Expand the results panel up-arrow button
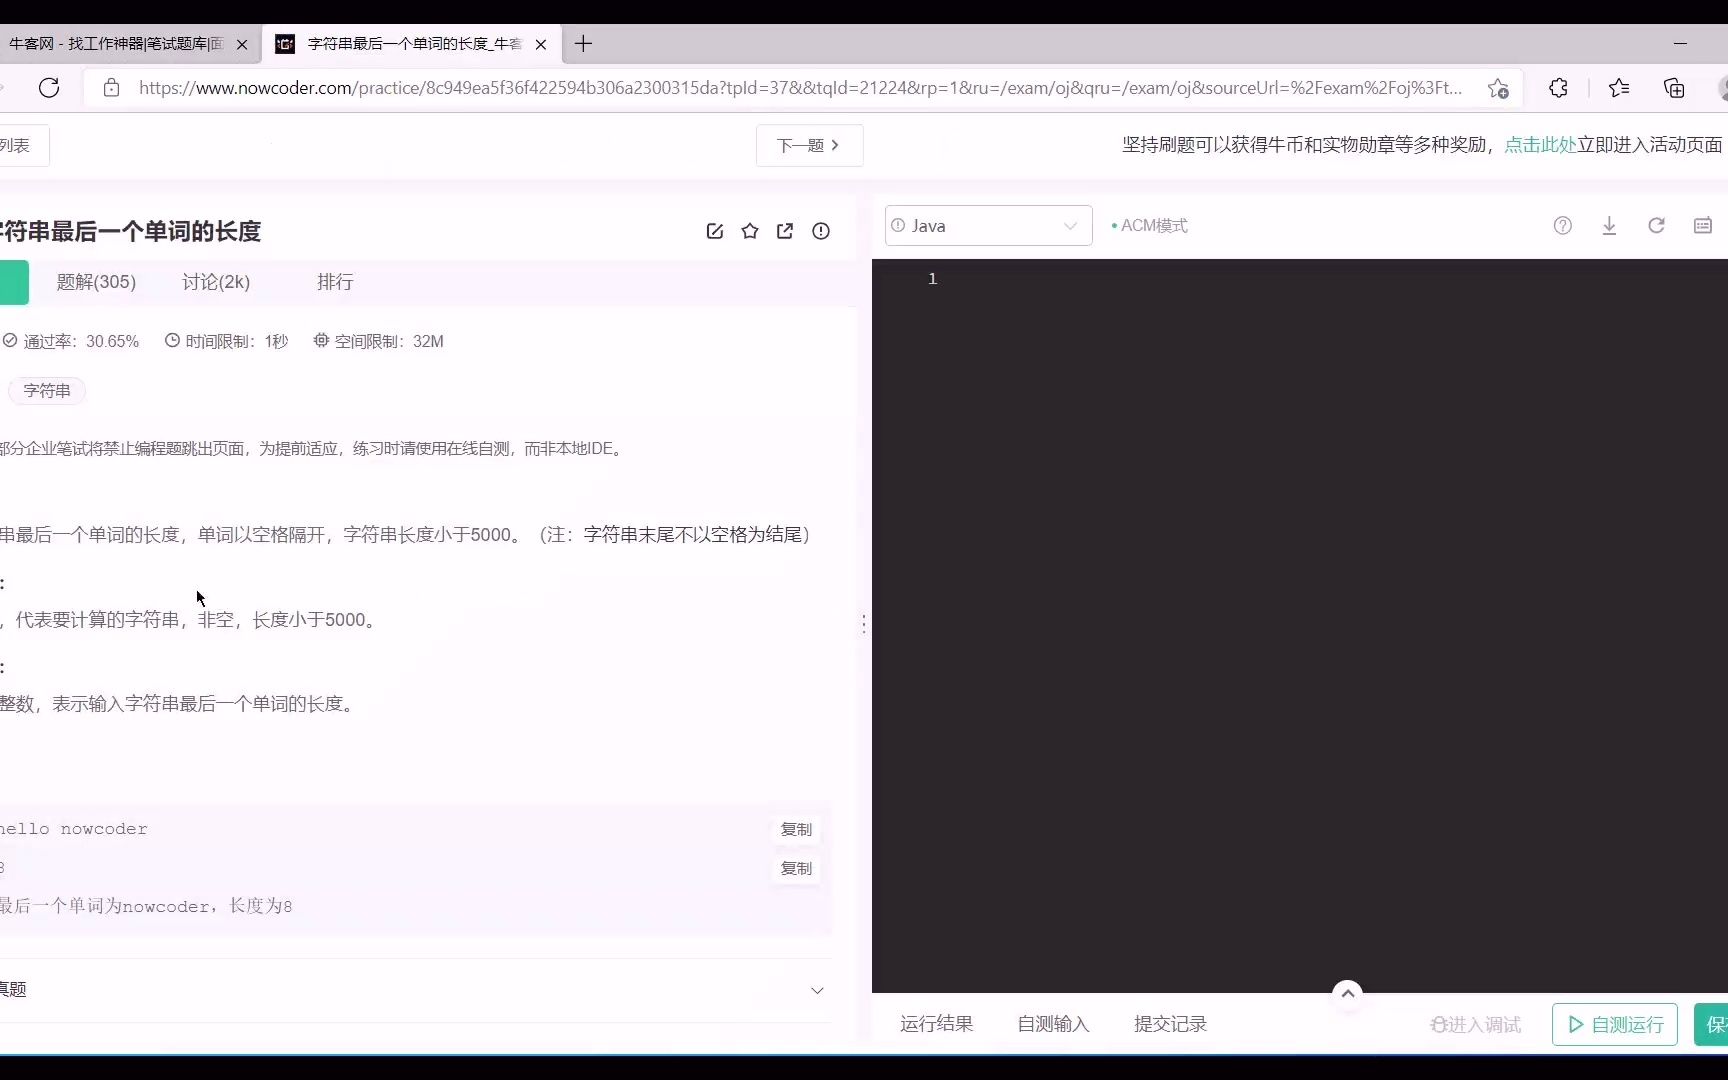The width and height of the screenshot is (1728, 1080). tap(1348, 994)
